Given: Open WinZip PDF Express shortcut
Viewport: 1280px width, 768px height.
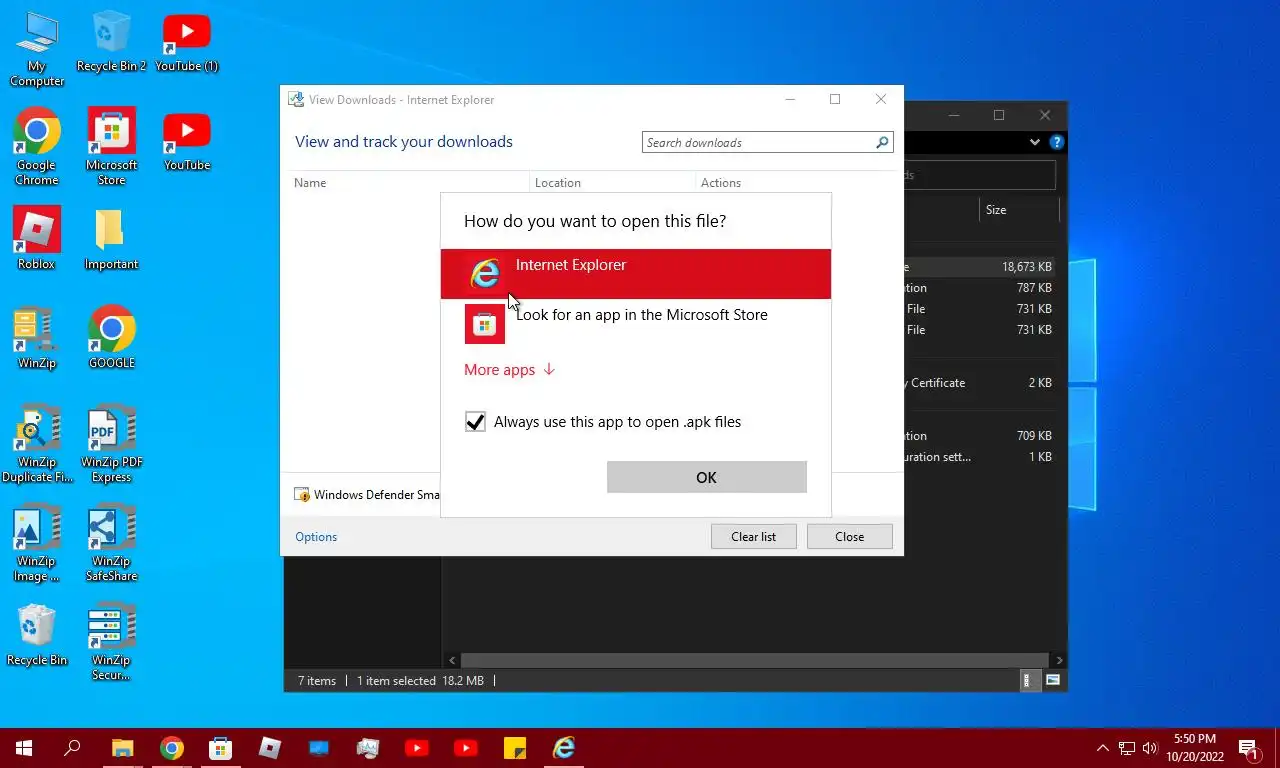Looking at the screenshot, I should pyautogui.click(x=111, y=443).
